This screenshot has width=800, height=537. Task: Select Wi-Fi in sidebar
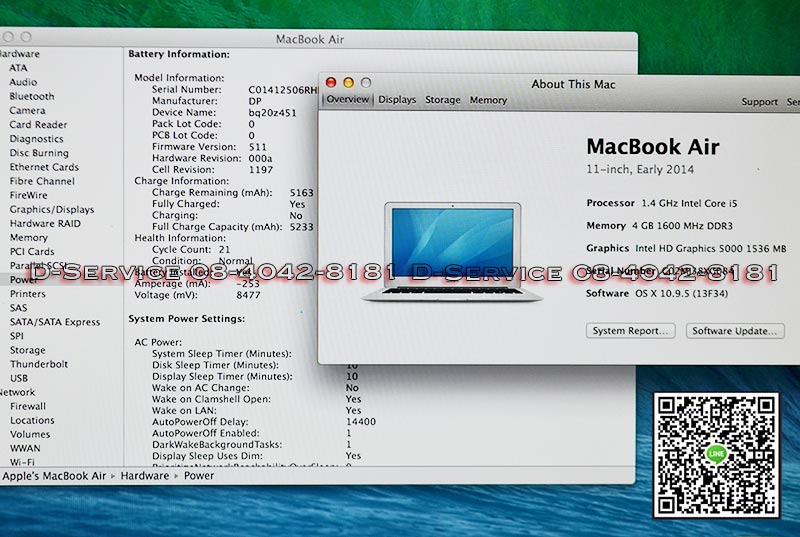(x=22, y=462)
